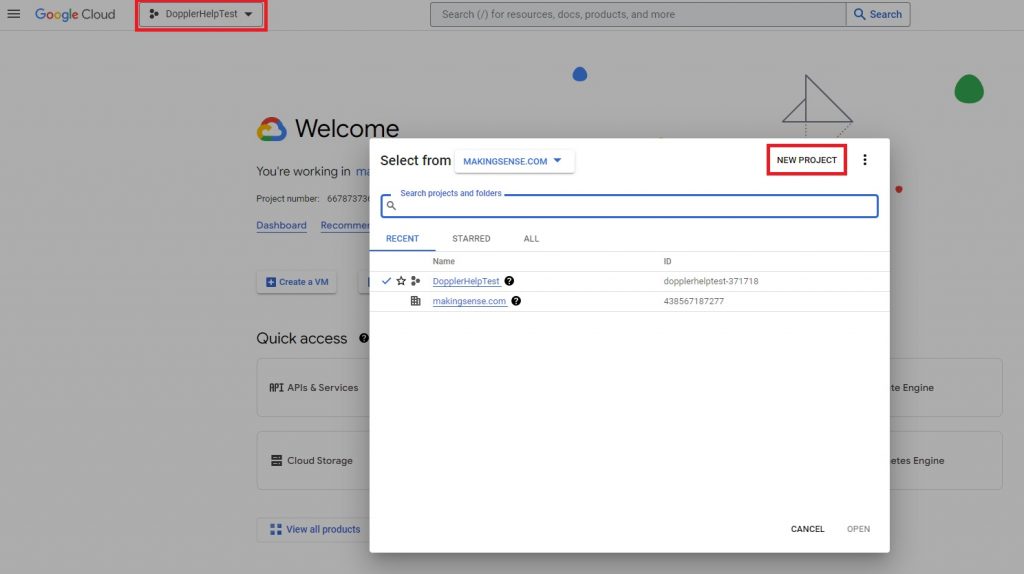
Task: Click magnifier icon in project search
Action: [391, 206]
